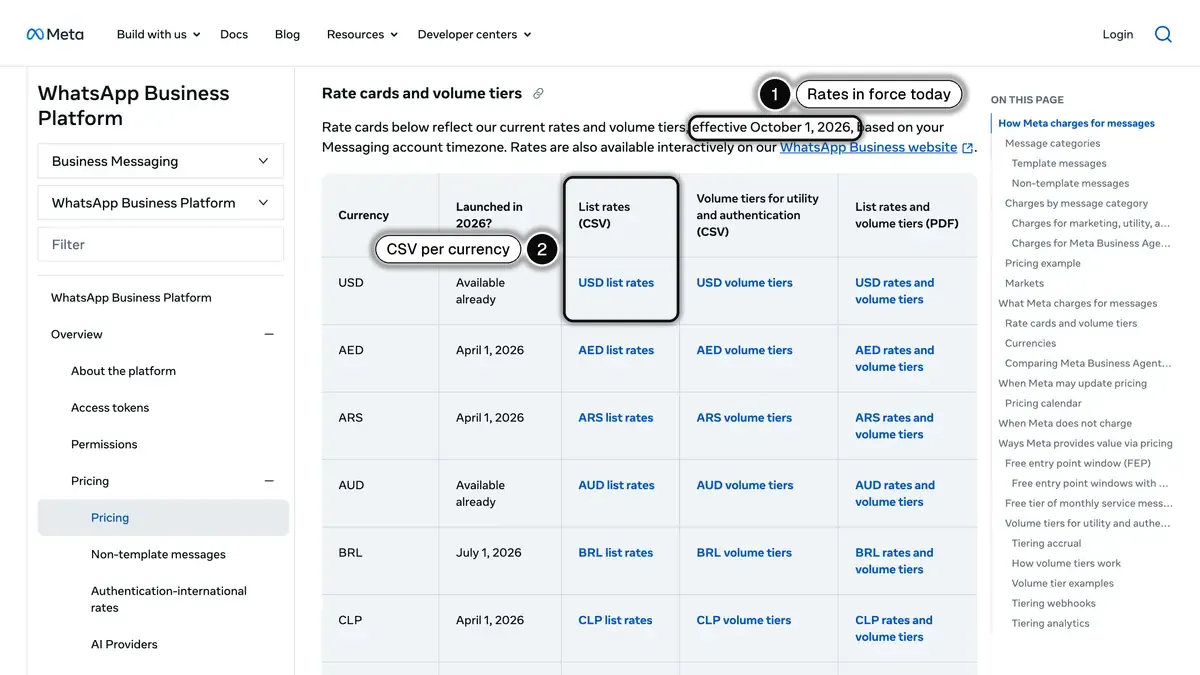Jump to Currencies section
1200x675 pixels.
1030,344
